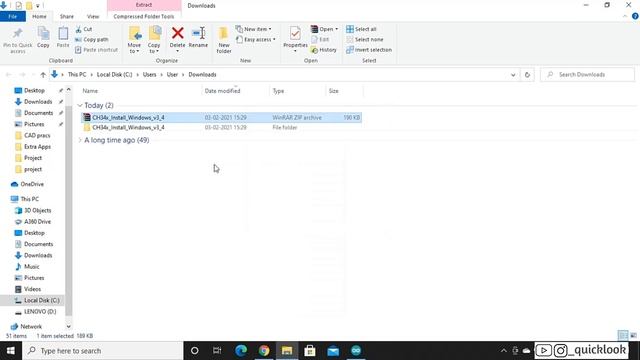Image resolution: width=640 pixels, height=360 pixels.
Task: Switch to the Share ribbon tab
Action: point(67,16)
